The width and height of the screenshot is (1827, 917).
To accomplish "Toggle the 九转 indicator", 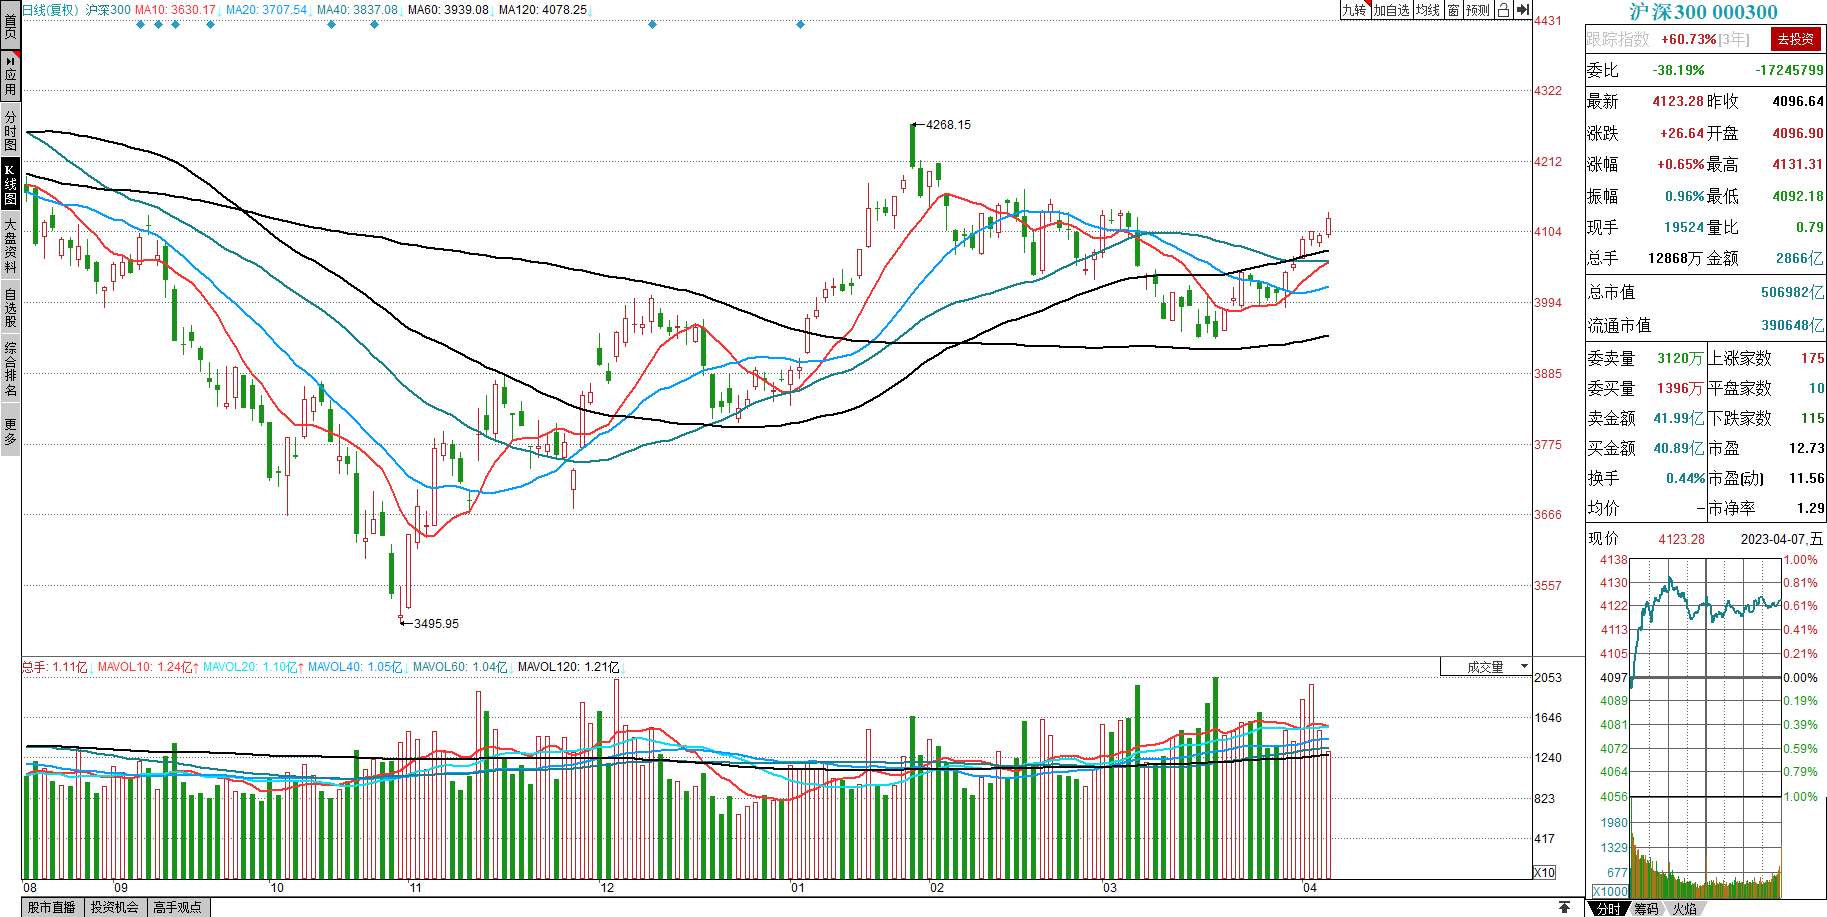I will (1354, 10).
